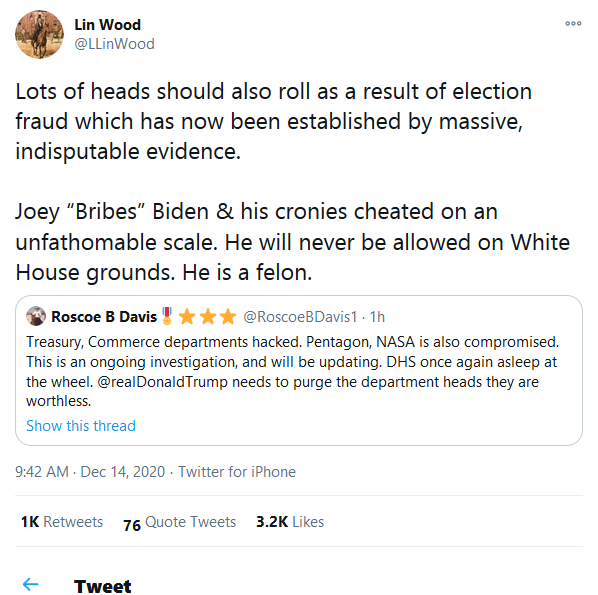Click the three gold stars in quoted name
Image resolution: width=598 pixels, height=595 pixels.
(x=207, y=317)
